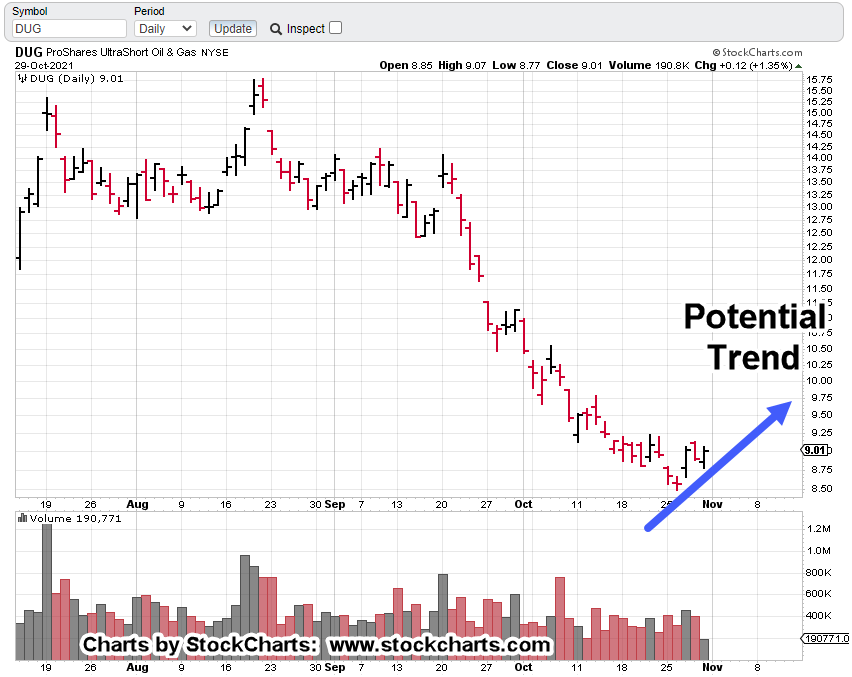Click the 15.75 level on price axis
This screenshot has height=677, width=852.
[820, 79]
